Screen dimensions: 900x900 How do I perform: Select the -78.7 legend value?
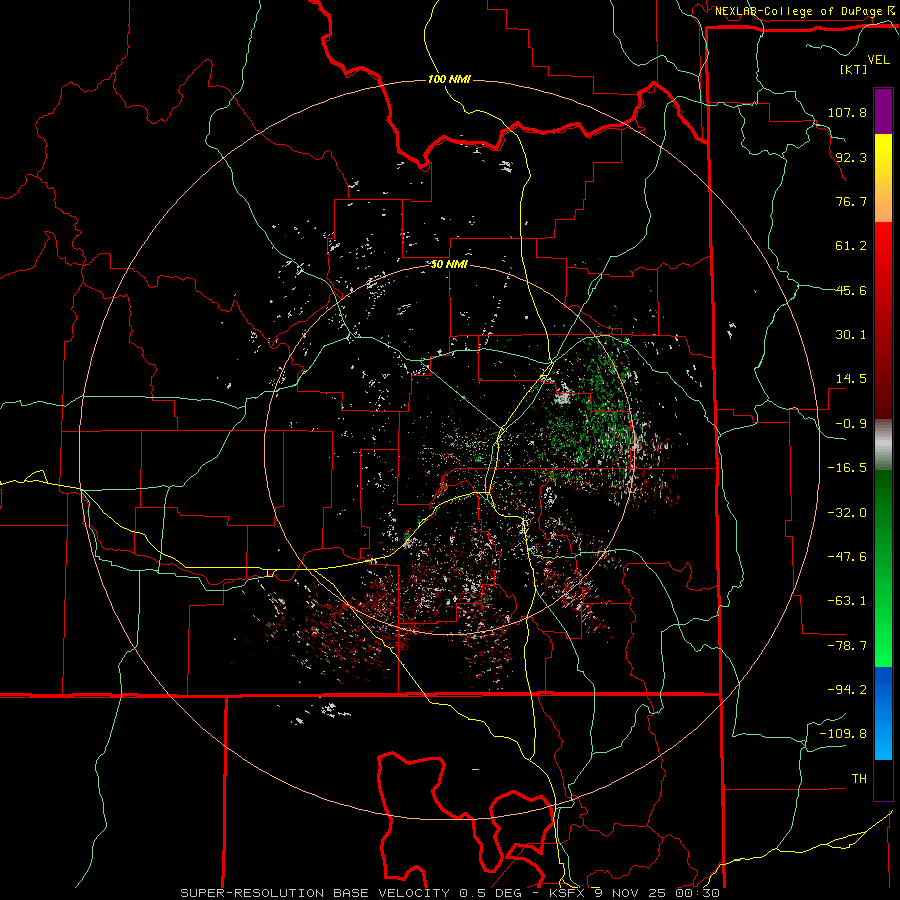pos(847,646)
